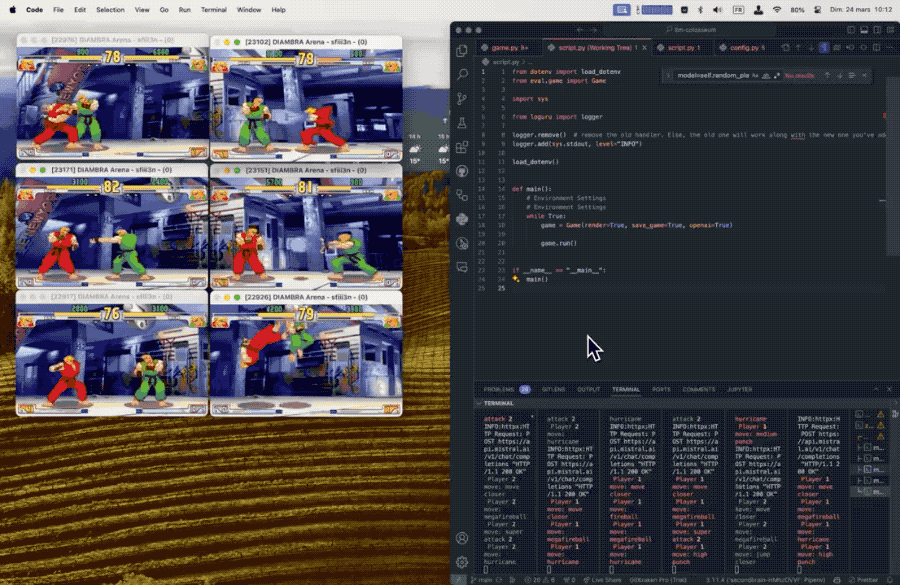
Task: Click Live Share in the status bar
Action: point(606,579)
